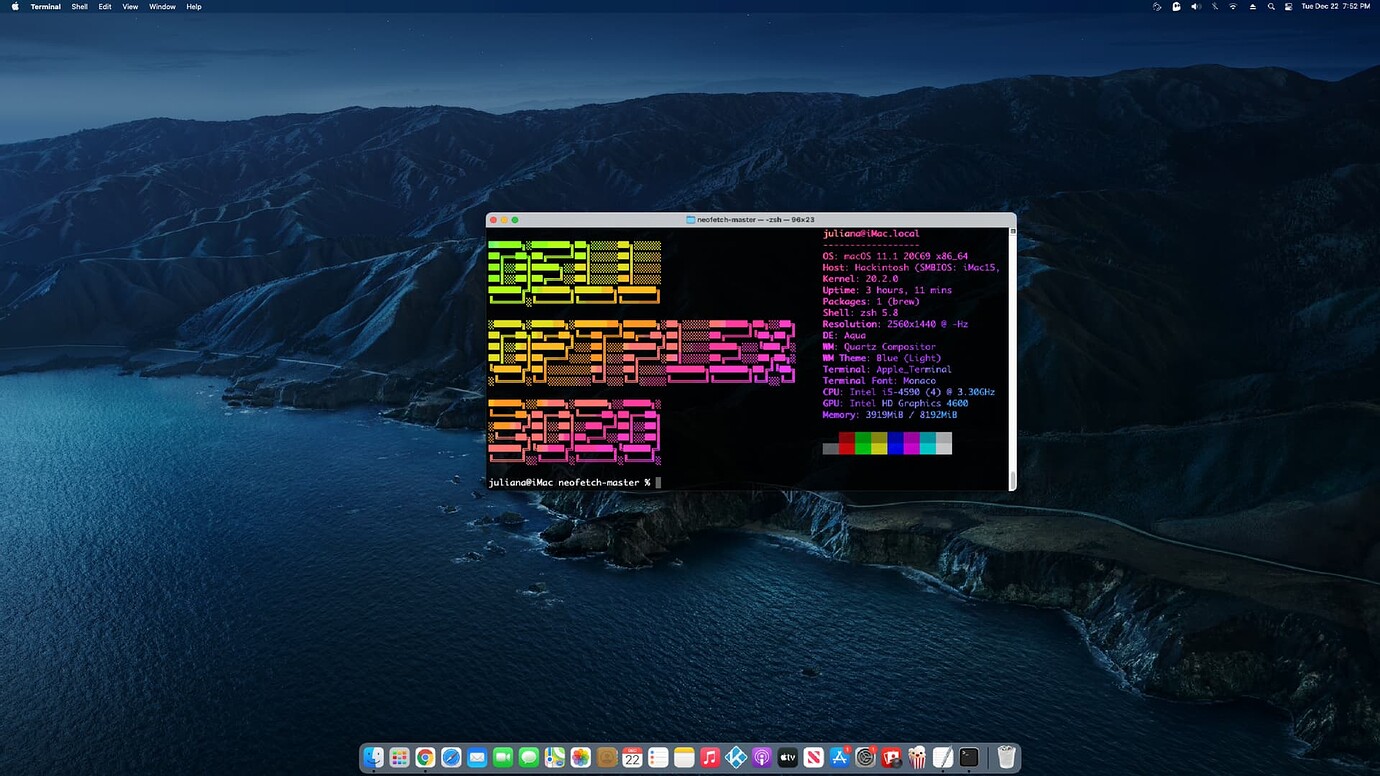Open the Apple menu
Viewport: 1380px width, 776px height.
point(14,6)
